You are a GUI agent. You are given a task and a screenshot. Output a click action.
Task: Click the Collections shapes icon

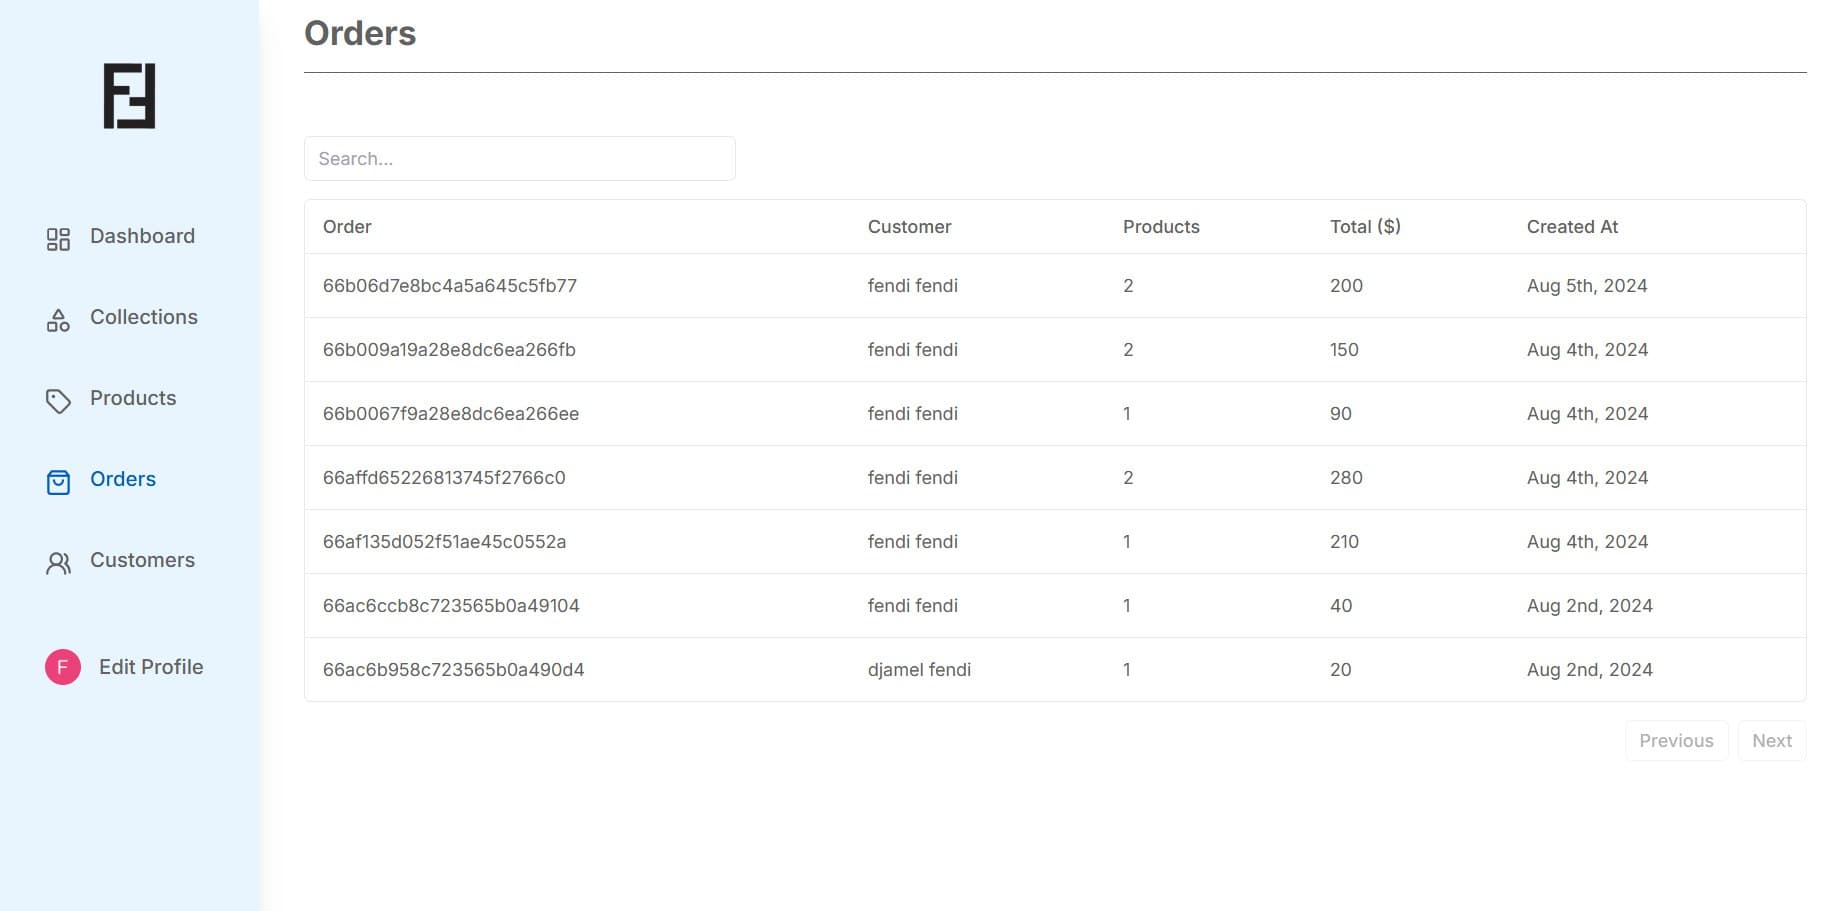coord(58,320)
